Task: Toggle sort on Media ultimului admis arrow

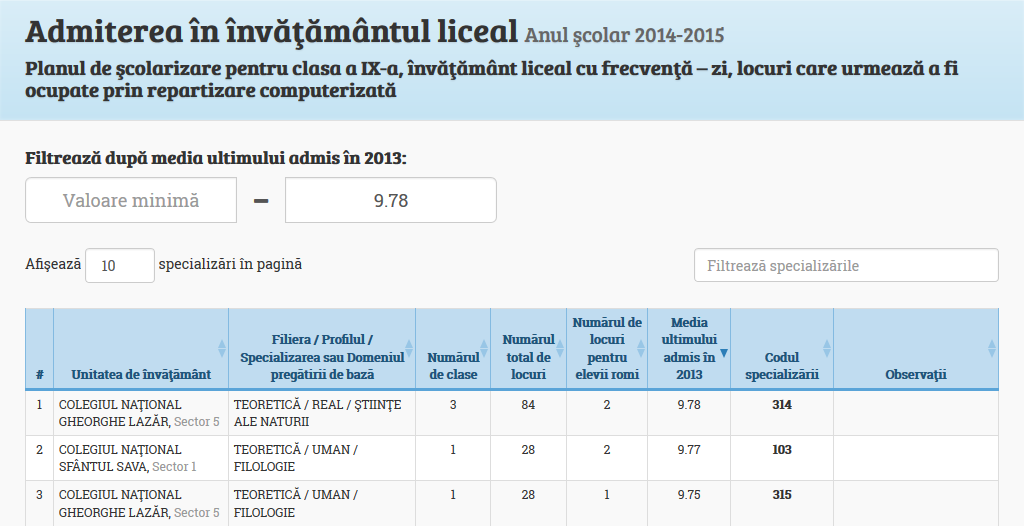Action: click(x=724, y=353)
